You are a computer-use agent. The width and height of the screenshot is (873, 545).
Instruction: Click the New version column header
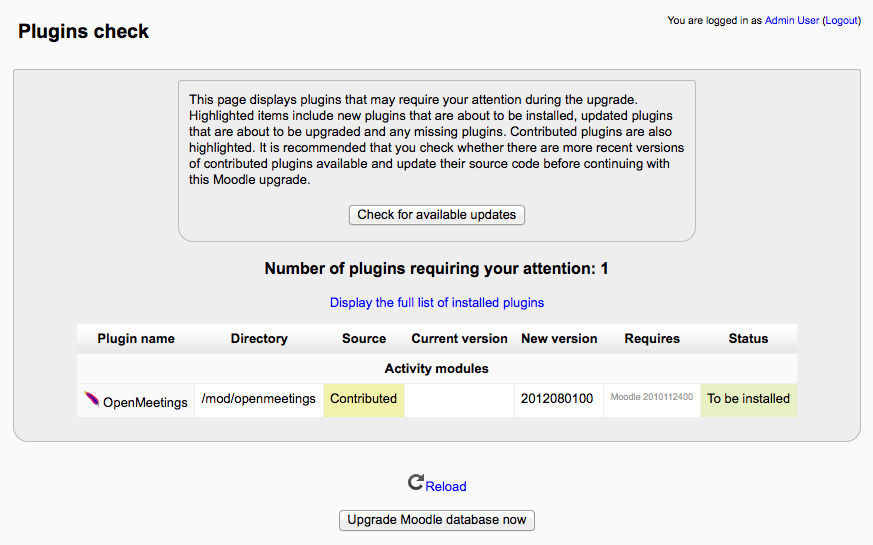[559, 338]
